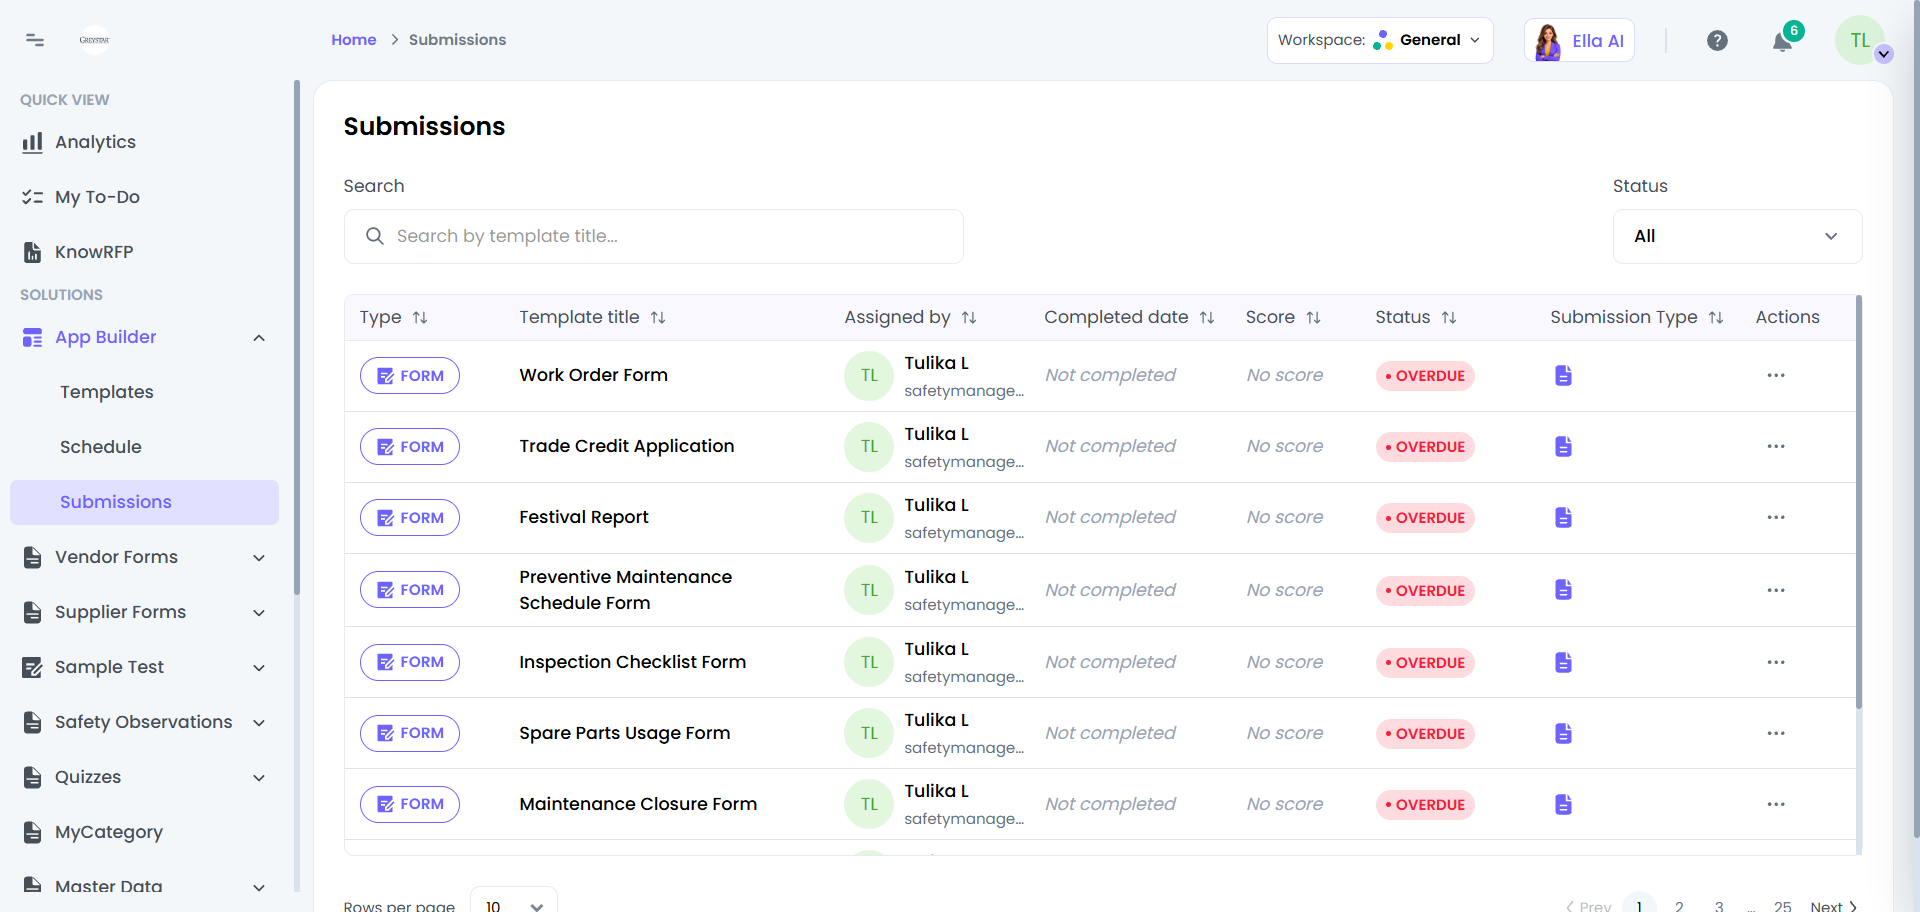Expand the Quizzes section
The width and height of the screenshot is (1920, 912).
(259, 778)
